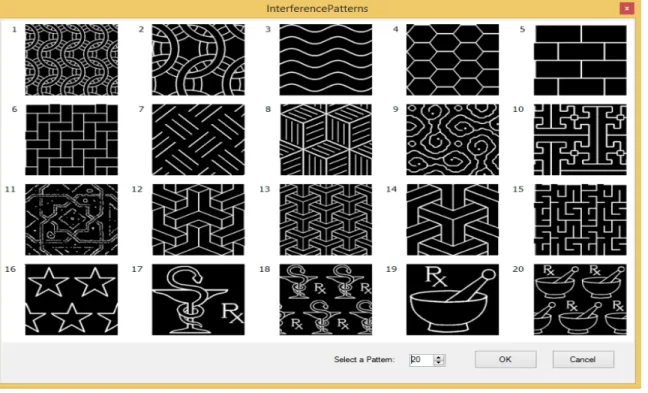
Task: Choose pattern 17 large bowl of Hygieia
Action: click(x=198, y=300)
